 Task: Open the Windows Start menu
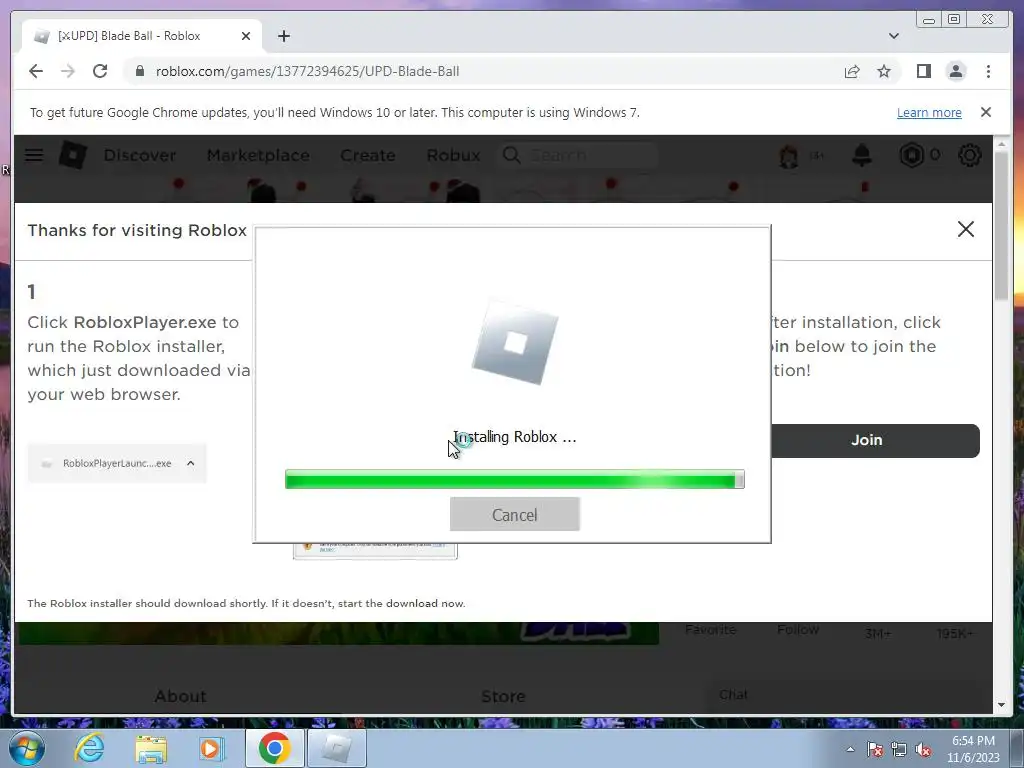click(x=27, y=748)
